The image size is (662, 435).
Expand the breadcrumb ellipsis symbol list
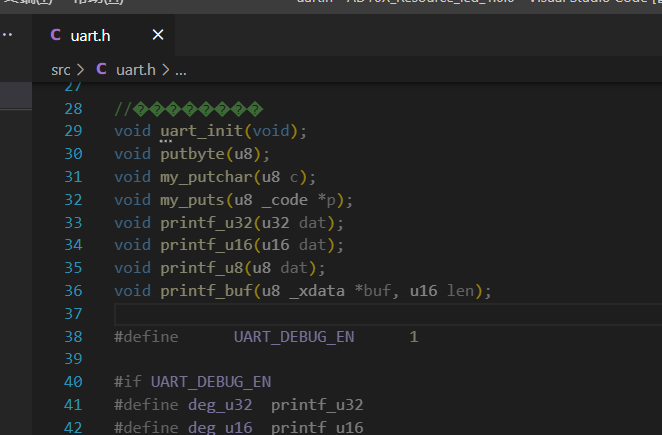tap(181, 71)
